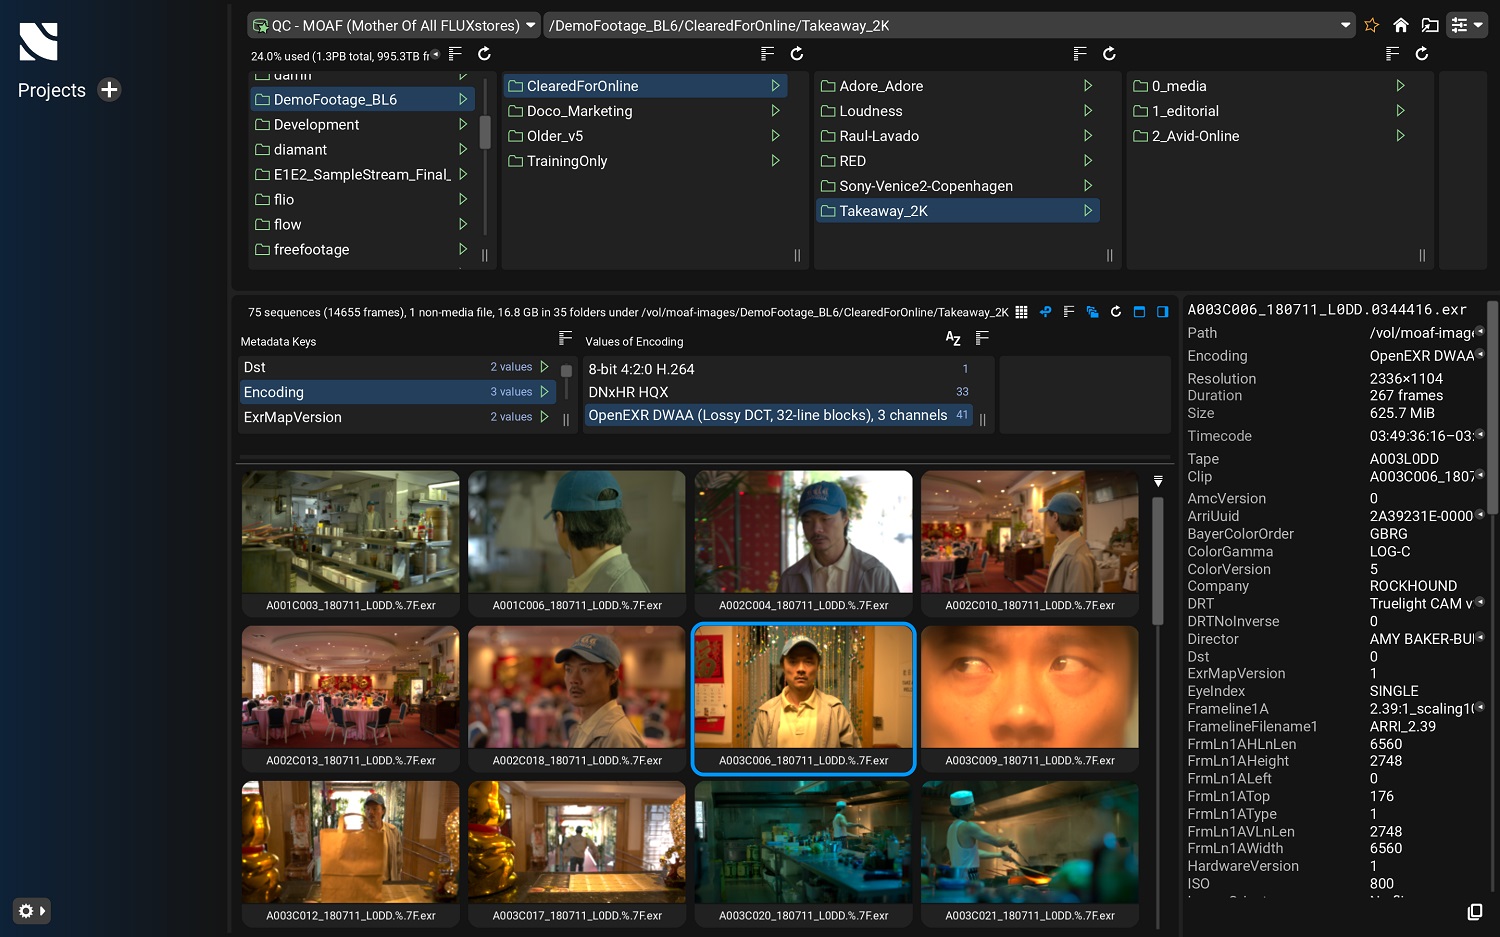1500x937 pixels.
Task: Open the thumbnail grid filter dropdown triangle
Action: point(1158,482)
